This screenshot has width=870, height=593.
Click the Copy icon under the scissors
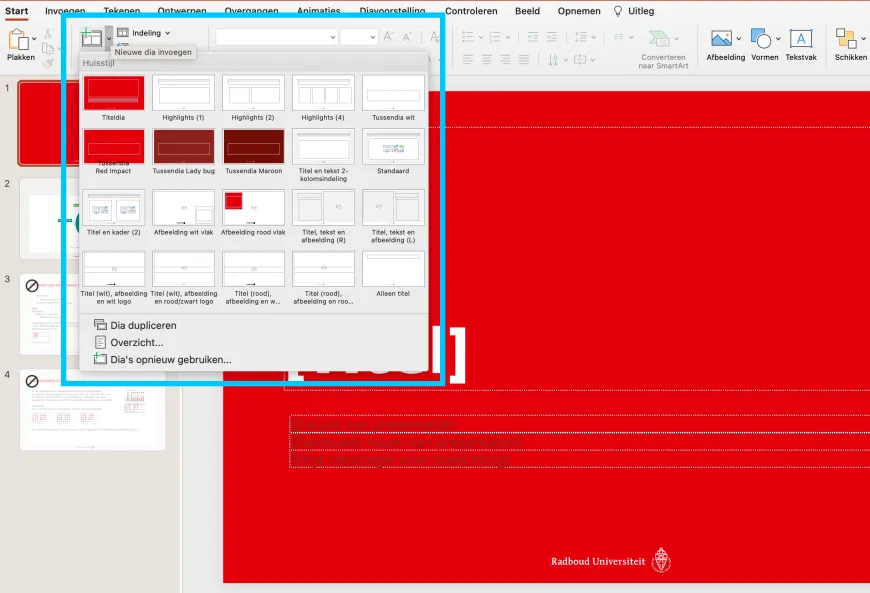[48, 49]
